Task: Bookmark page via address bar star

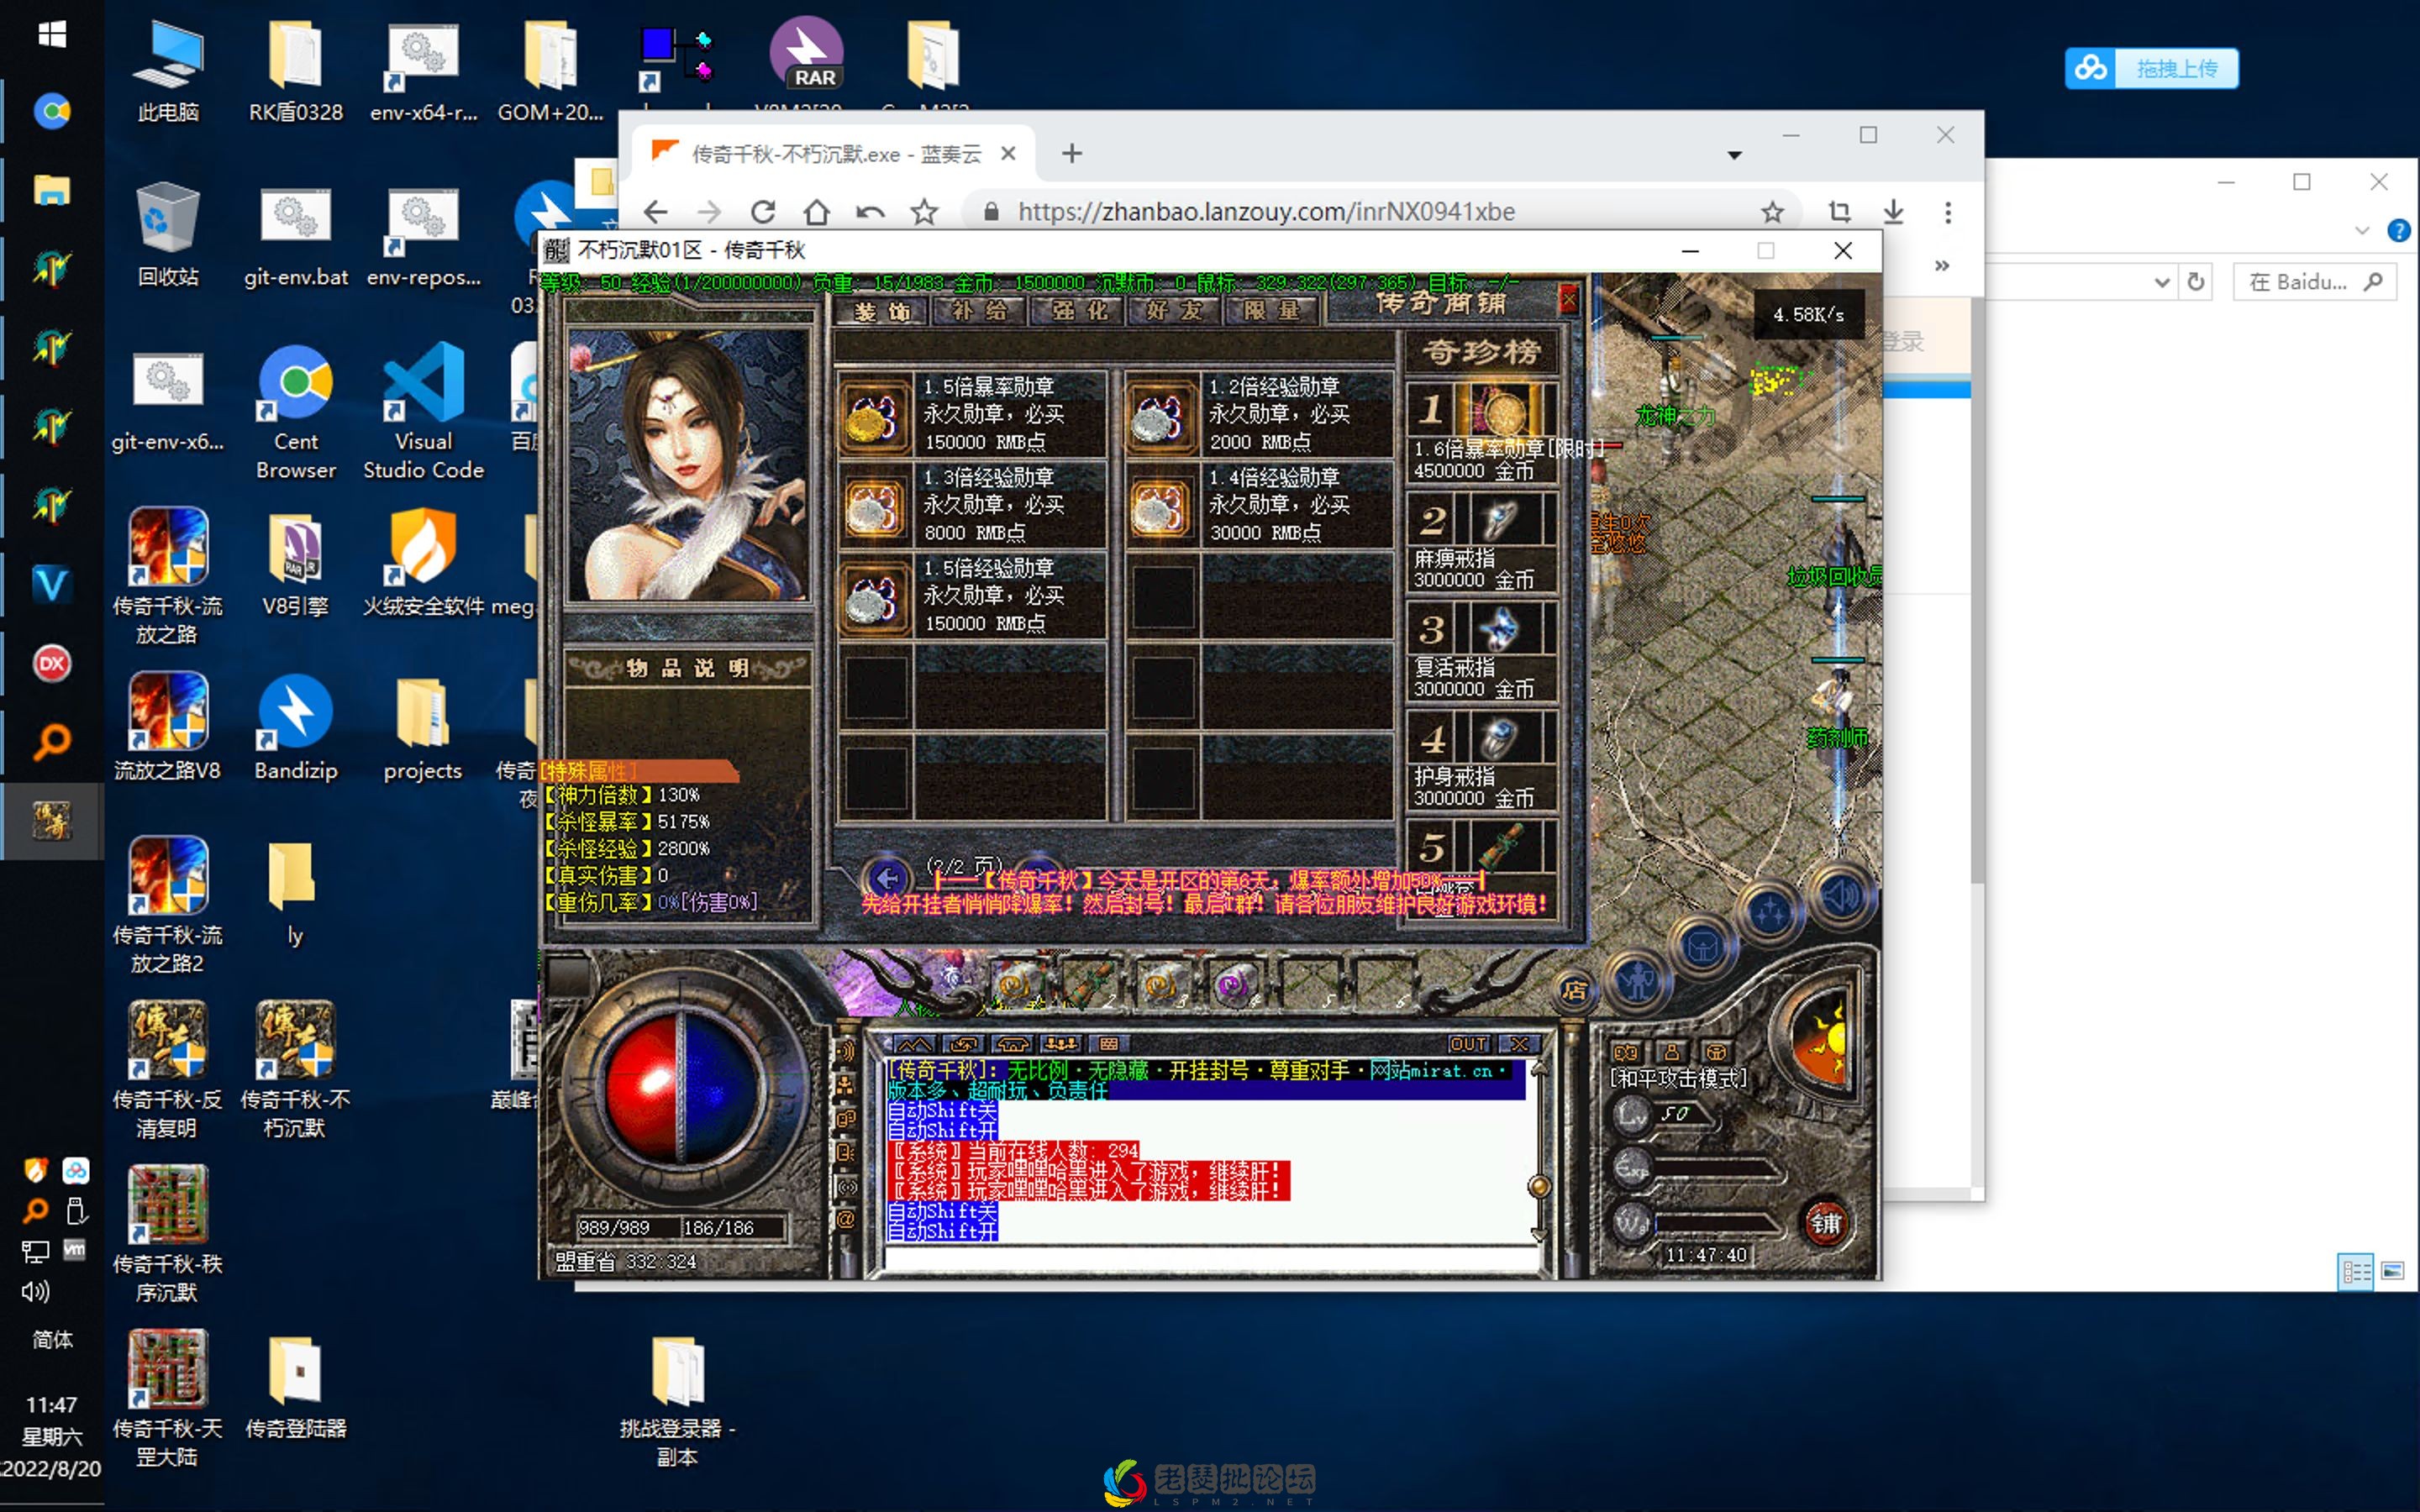Action: [x=1772, y=212]
